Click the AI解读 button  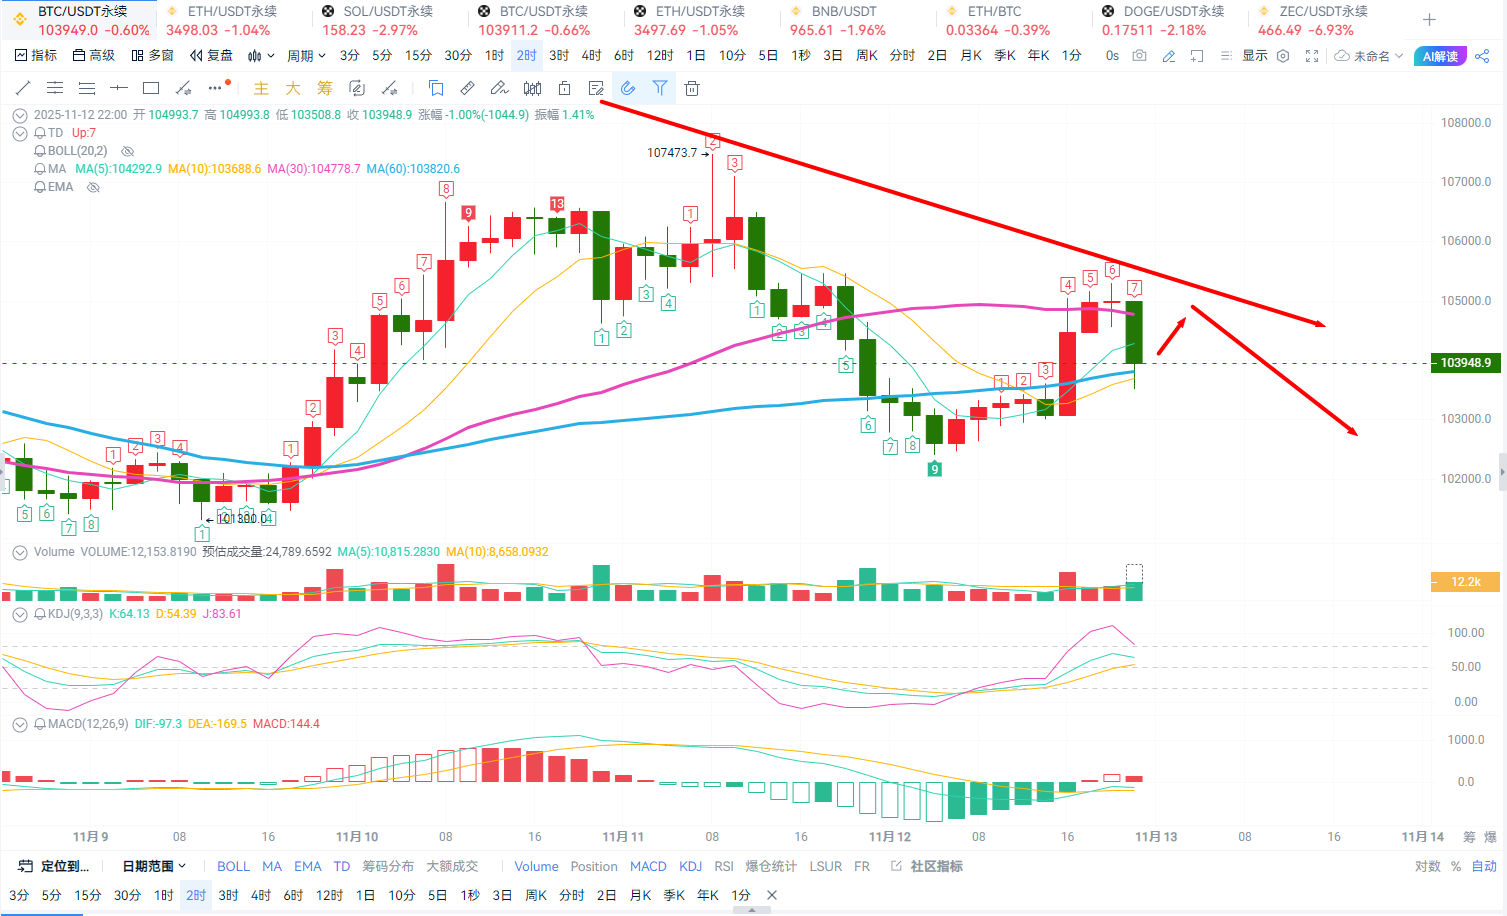pos(1440,56)
